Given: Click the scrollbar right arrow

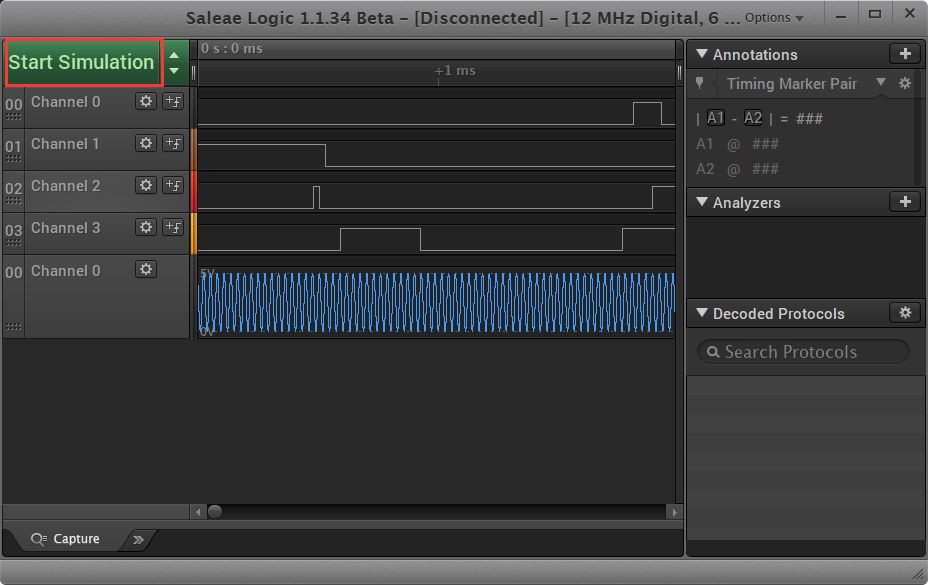Looking at the screenshot, I should click(x=674, y=512).
